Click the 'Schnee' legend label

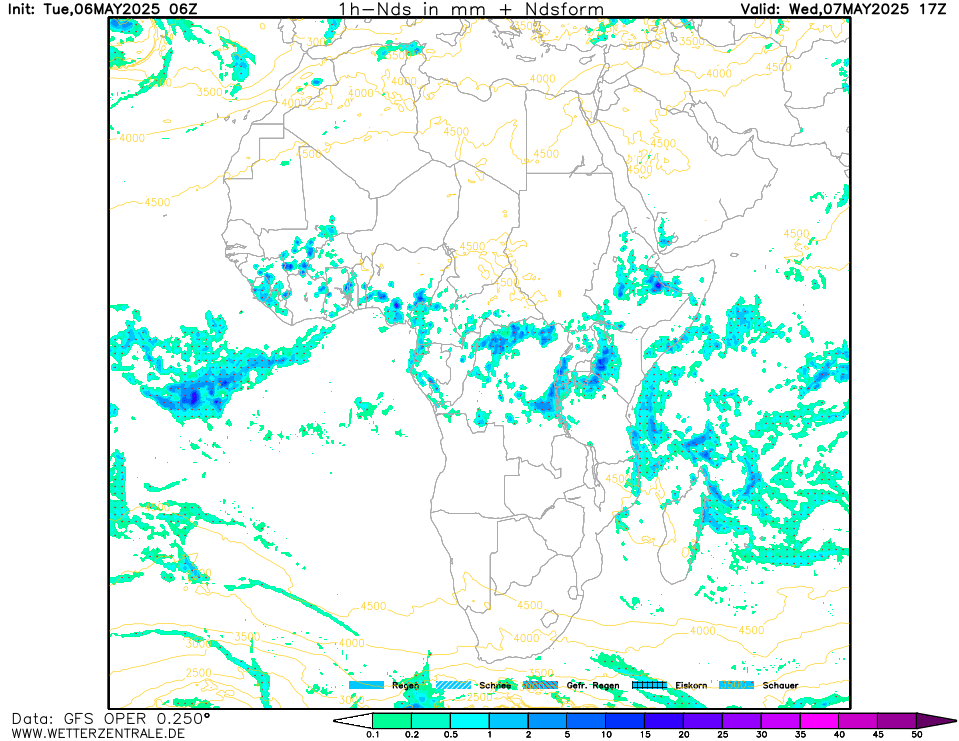tap(495, 685)
